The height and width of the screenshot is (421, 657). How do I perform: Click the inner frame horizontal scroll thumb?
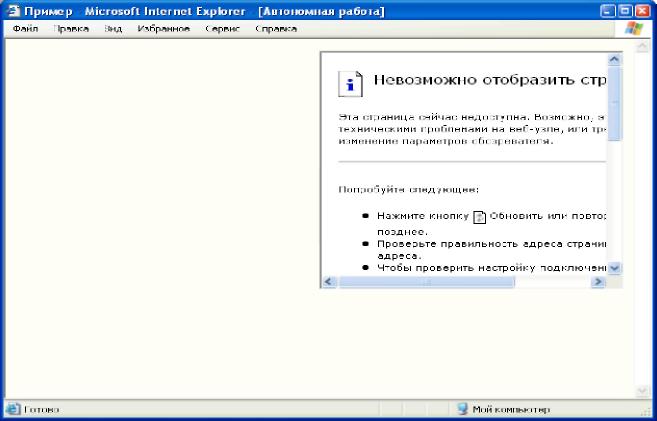[x=427, y=282]
